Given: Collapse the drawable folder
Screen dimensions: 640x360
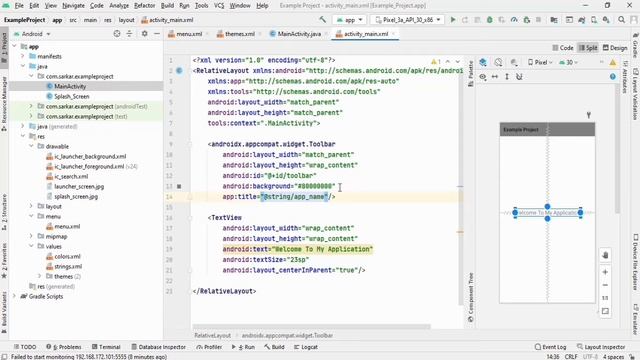Looking at the screenshot, I should point(31,146).
